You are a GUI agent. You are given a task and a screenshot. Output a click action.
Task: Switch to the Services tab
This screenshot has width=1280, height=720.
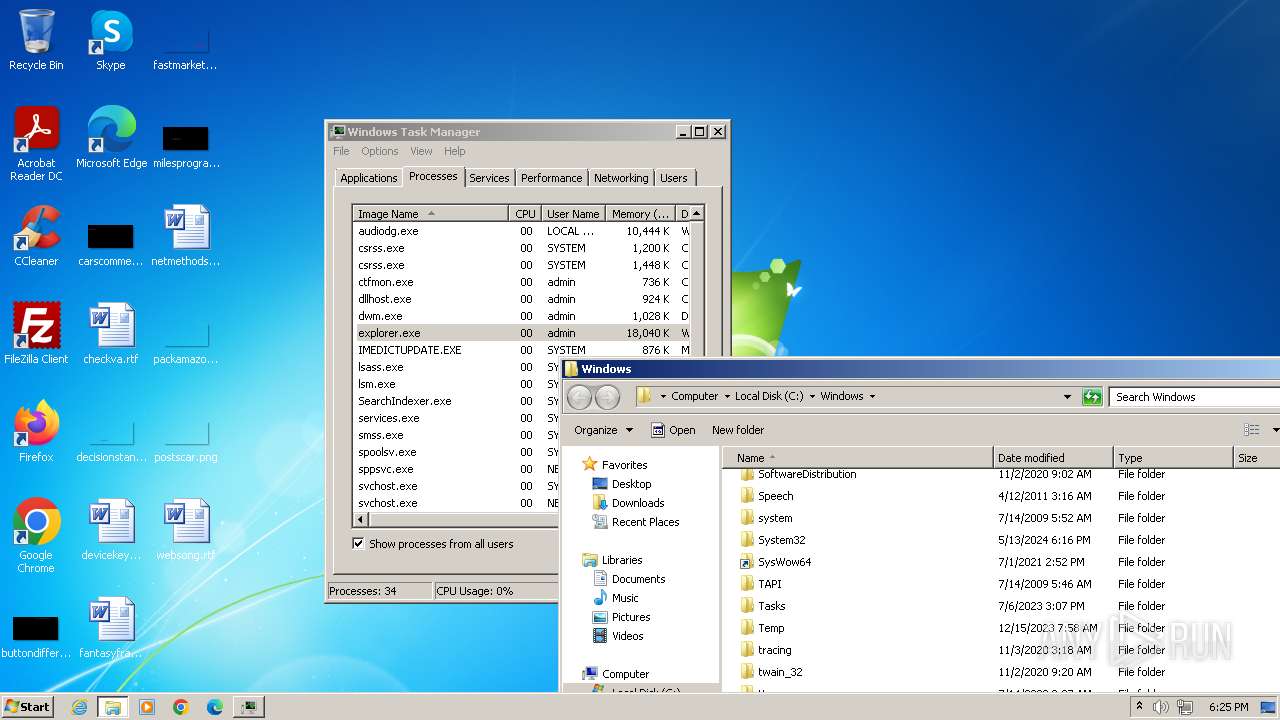tap(489, 178)
